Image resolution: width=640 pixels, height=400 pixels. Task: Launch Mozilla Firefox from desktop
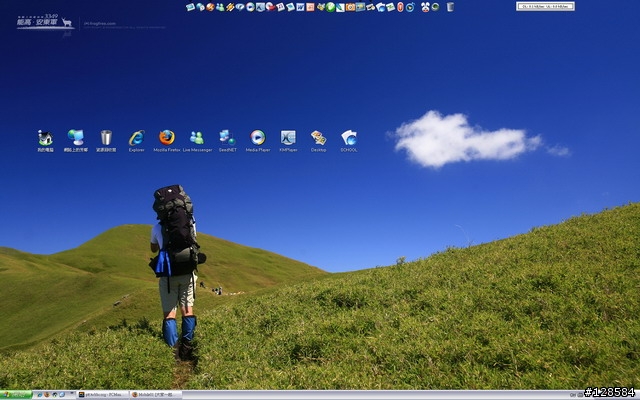click(167, 138)
